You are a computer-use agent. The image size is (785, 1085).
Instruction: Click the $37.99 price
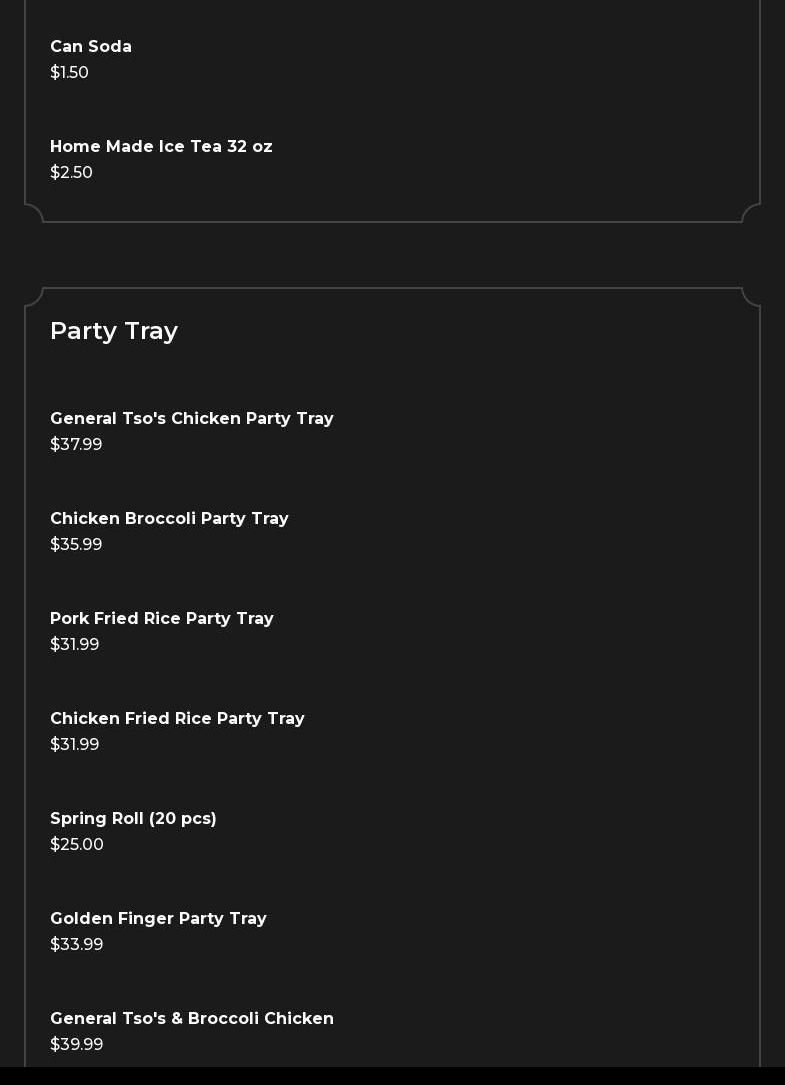[x=76, y=445]
